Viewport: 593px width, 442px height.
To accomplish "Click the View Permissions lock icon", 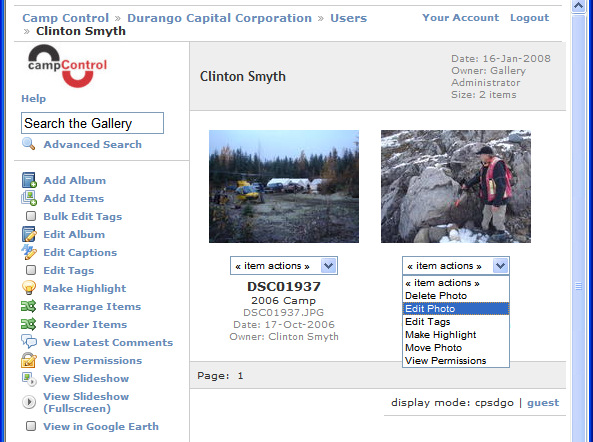I will point(29,360).
